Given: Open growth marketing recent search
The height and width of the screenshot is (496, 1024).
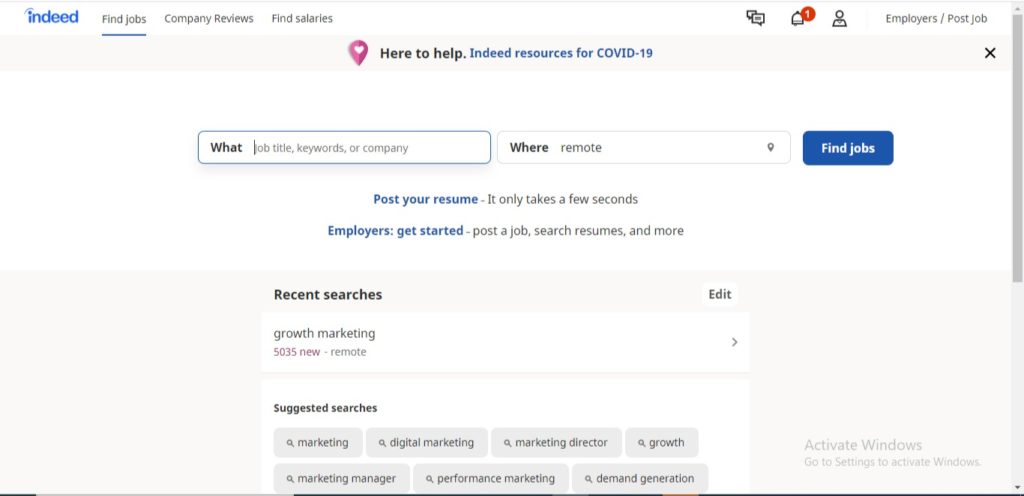Looking at the screenshot, I should pos(505,342).
